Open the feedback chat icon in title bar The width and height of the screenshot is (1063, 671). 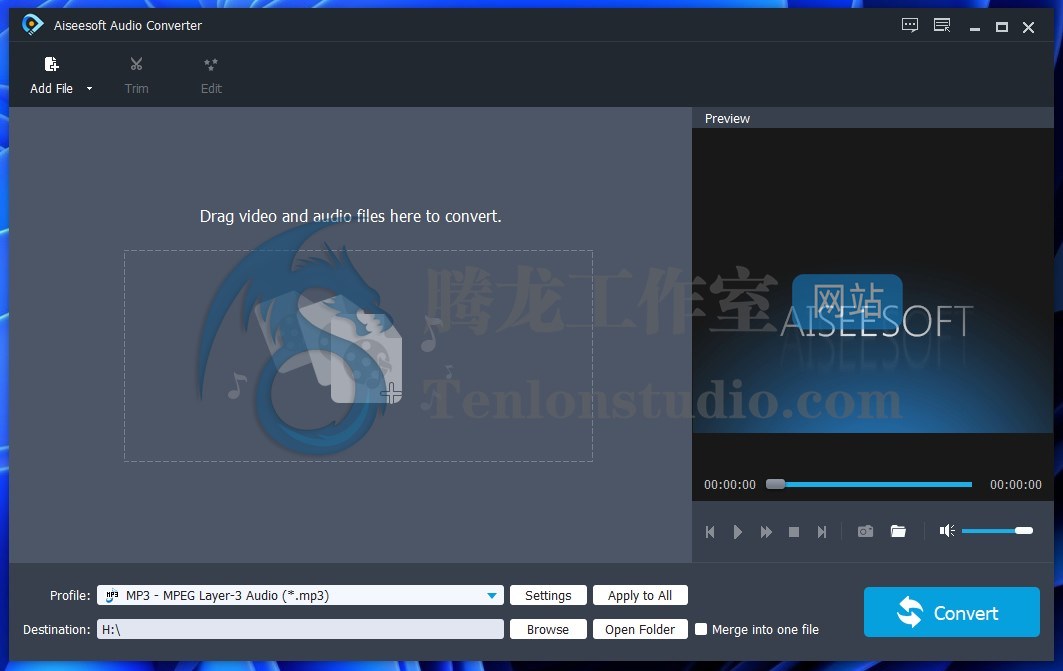910,26
